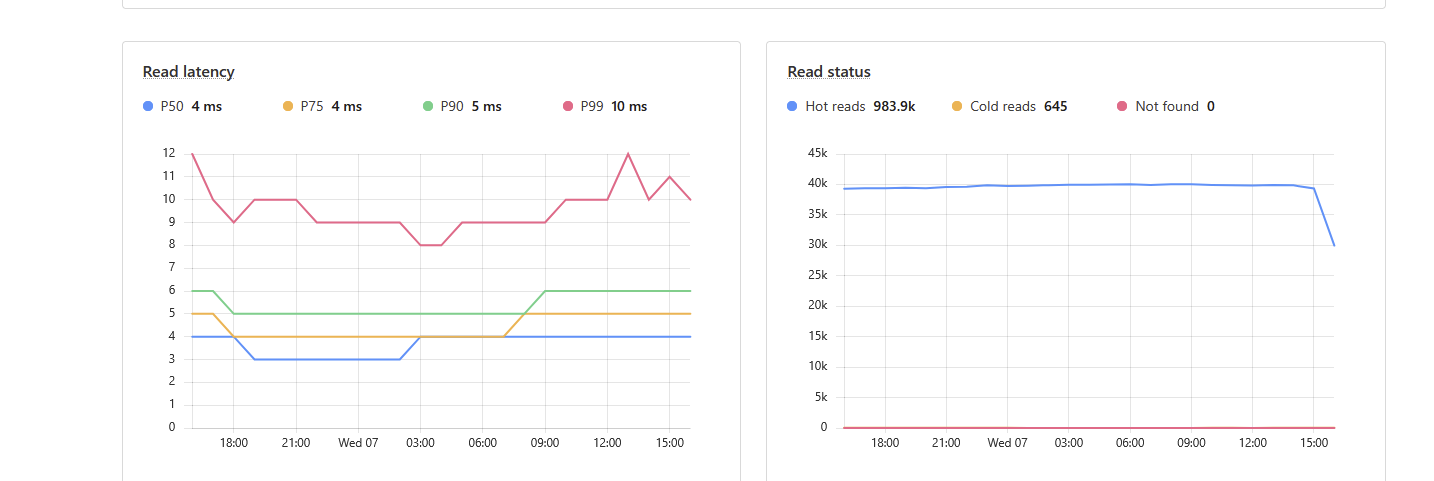Click the P99 12 ms peak near 13:00
This screenshot has height=481, width=1434.
pyautogui.click(x=628, y=154)
